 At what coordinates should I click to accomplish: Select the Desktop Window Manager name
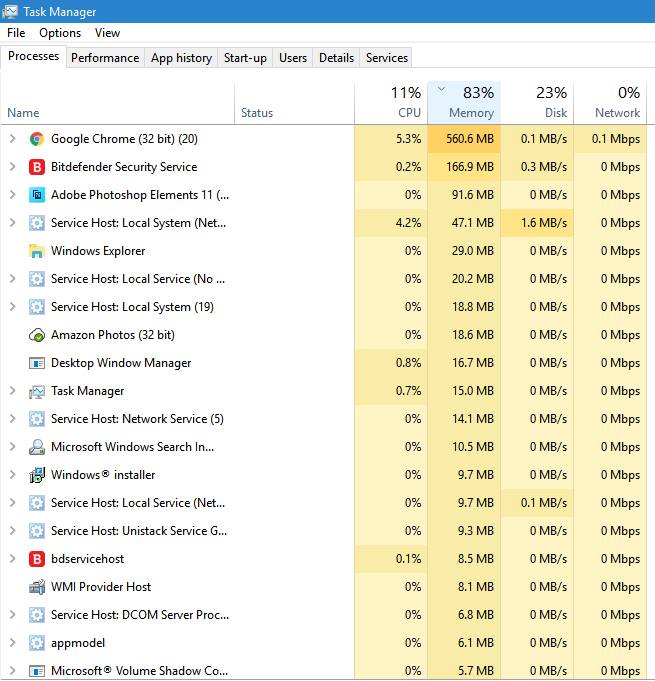click(x=121, y=363)
